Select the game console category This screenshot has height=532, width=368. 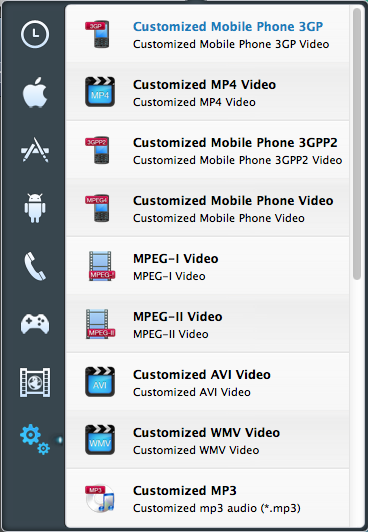click(x=35, y=324)
